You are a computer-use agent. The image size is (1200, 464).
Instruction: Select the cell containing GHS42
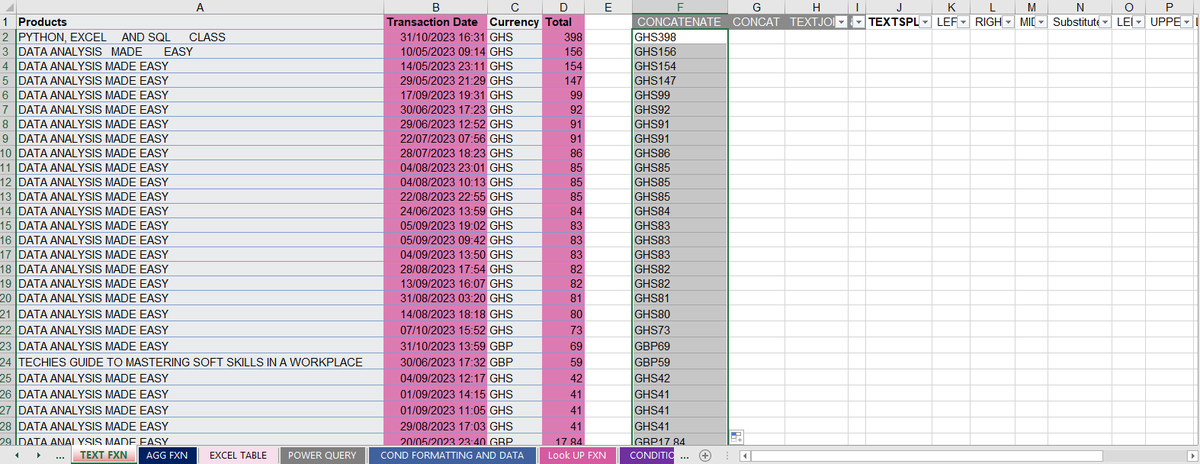680,378
